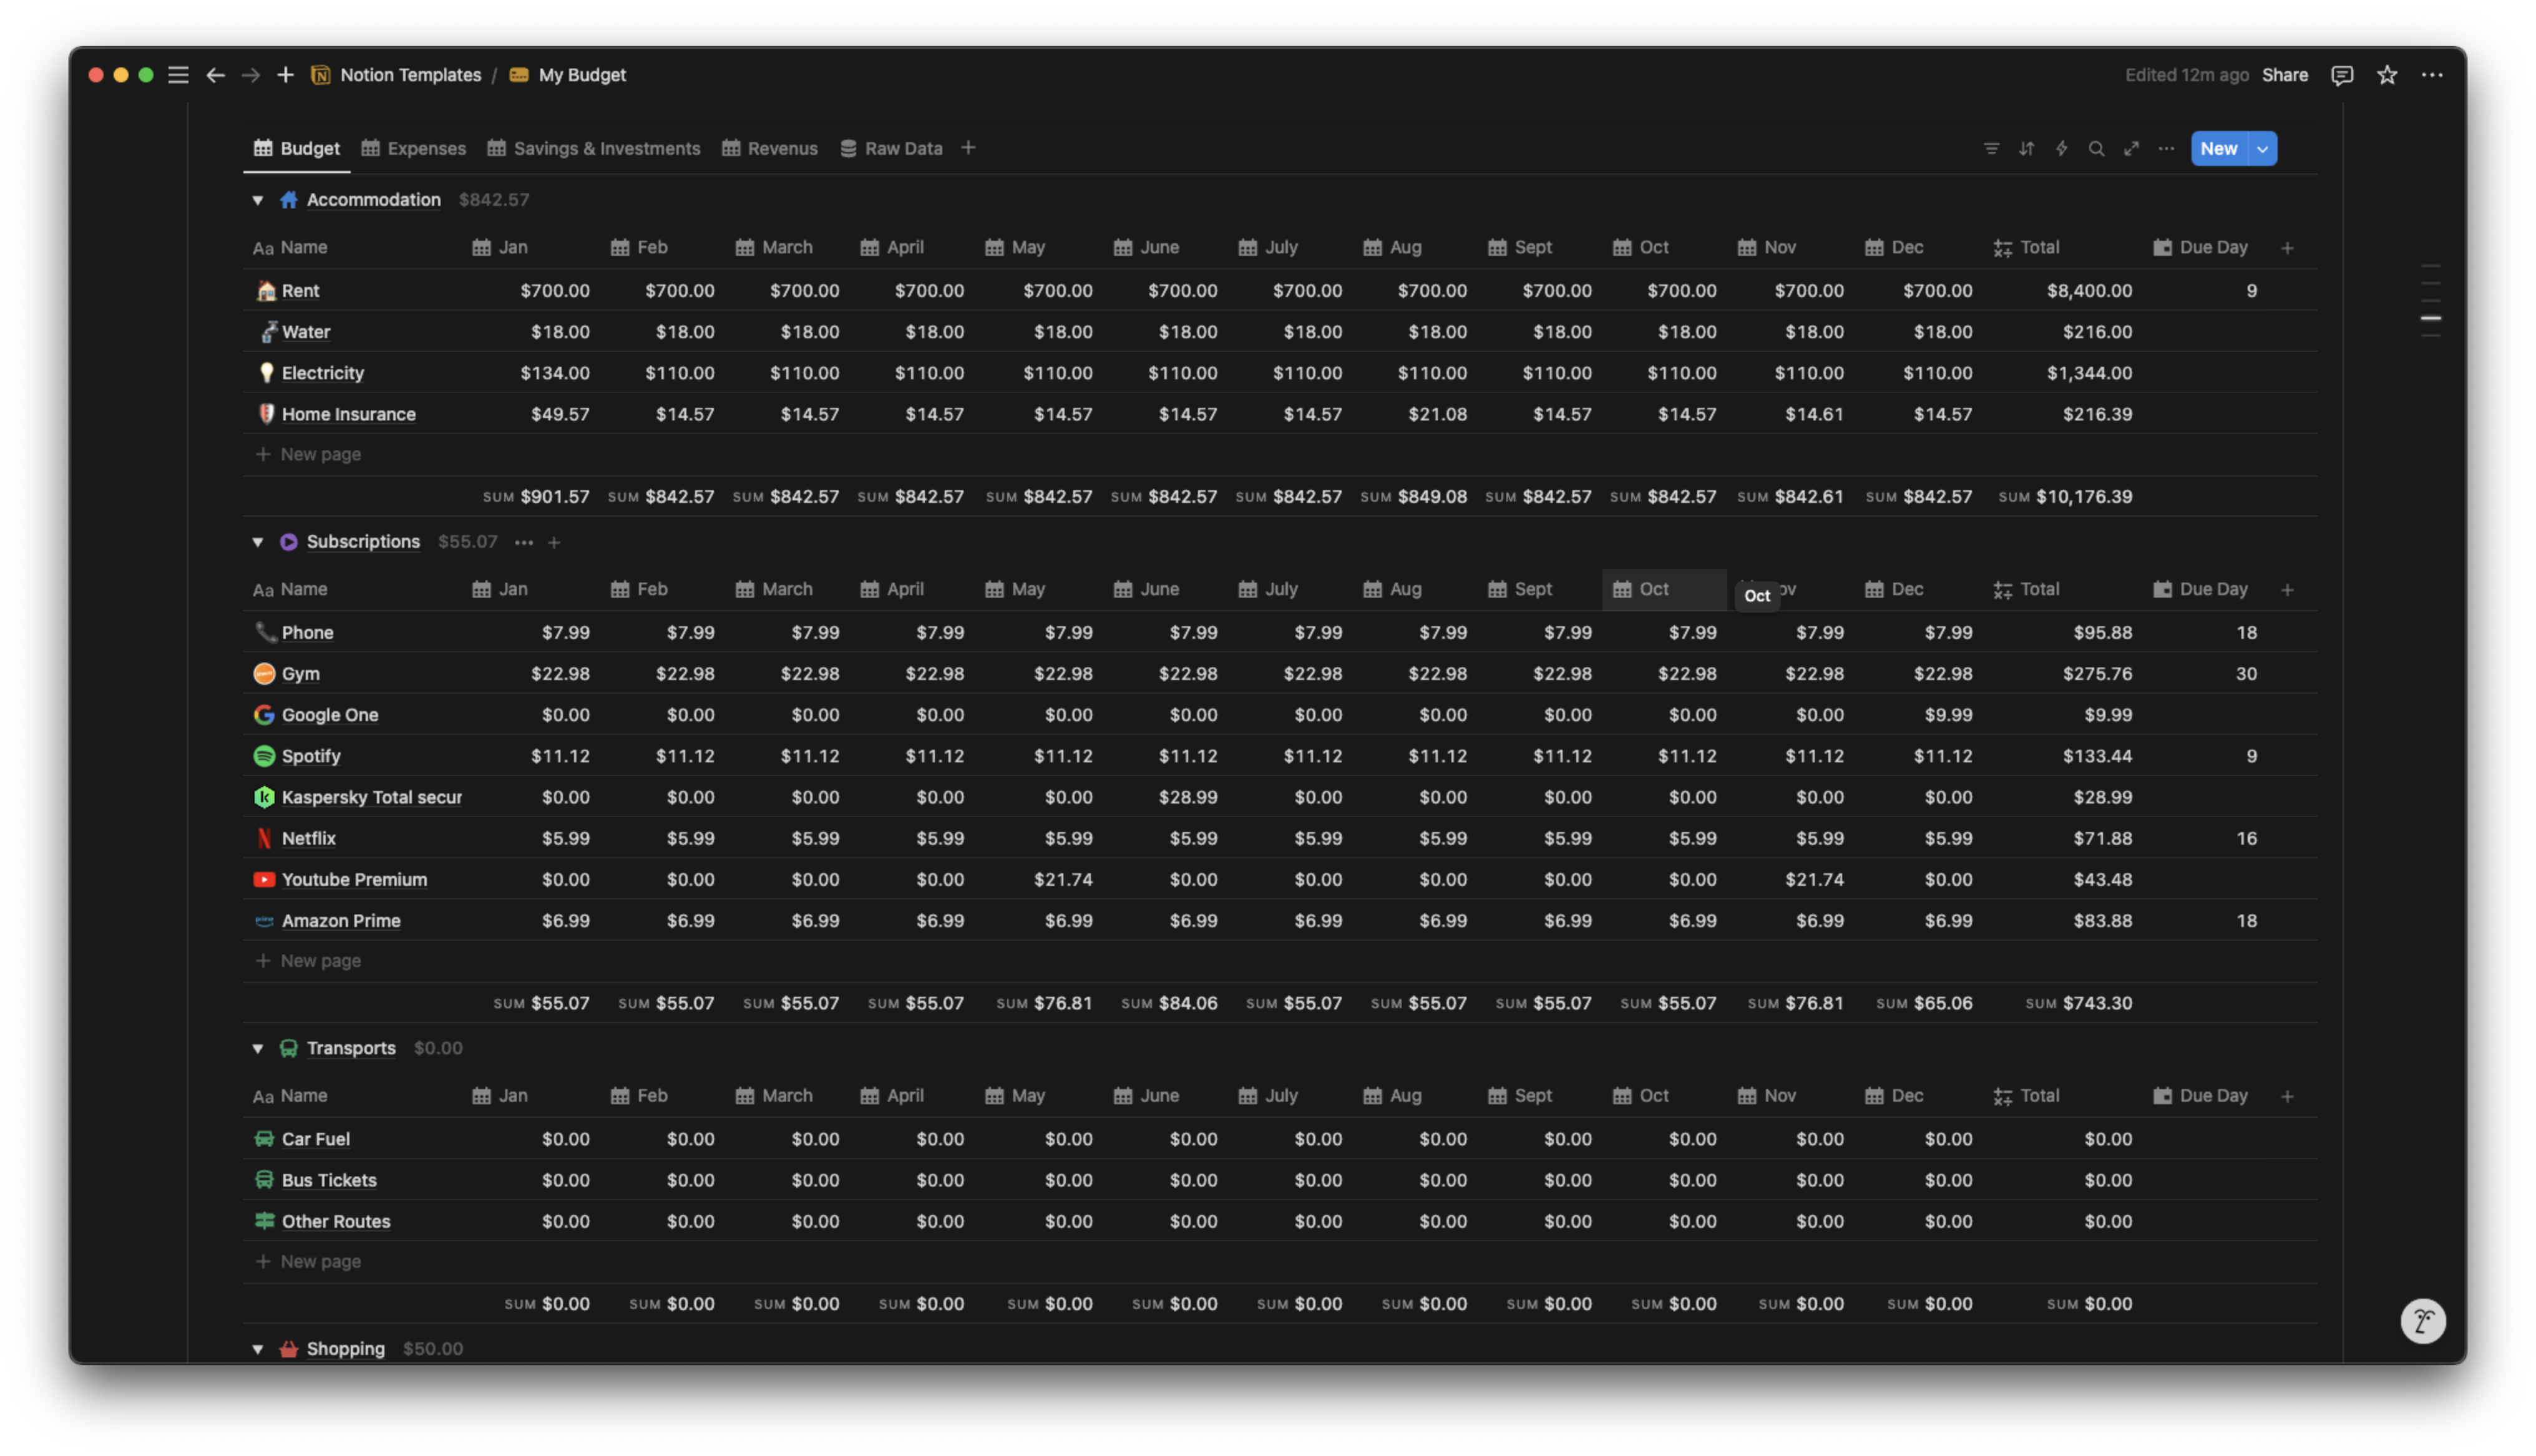
Task: Collapse the Accommodation group
Action: 258,200
